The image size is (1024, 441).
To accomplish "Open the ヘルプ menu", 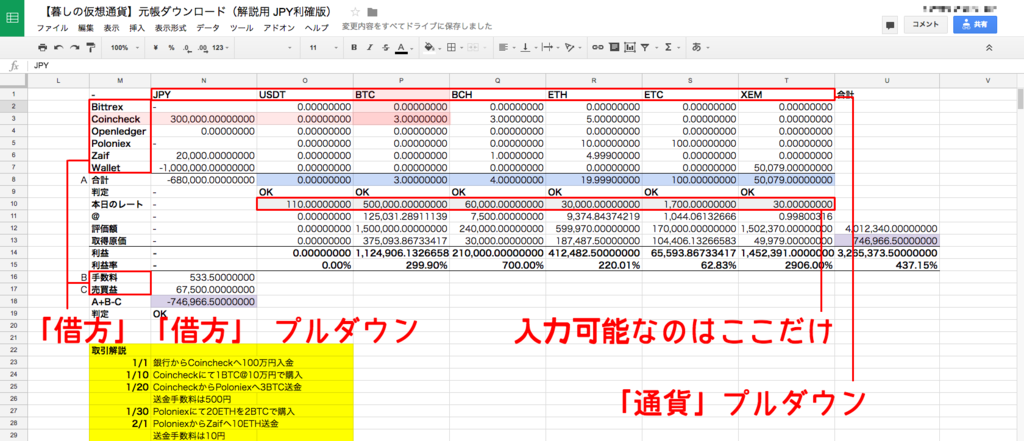I will pyautogui.click(x=317, y=28).
